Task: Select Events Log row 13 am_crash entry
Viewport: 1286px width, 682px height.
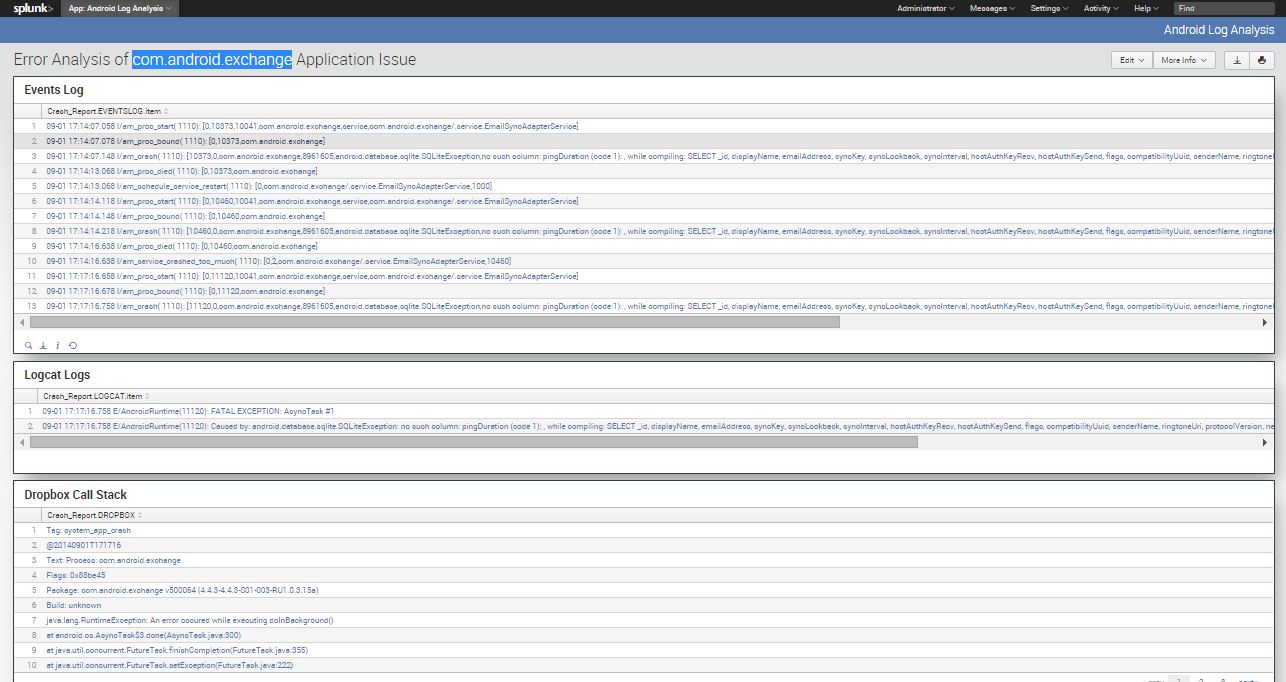Action: (x=644, y=306)
